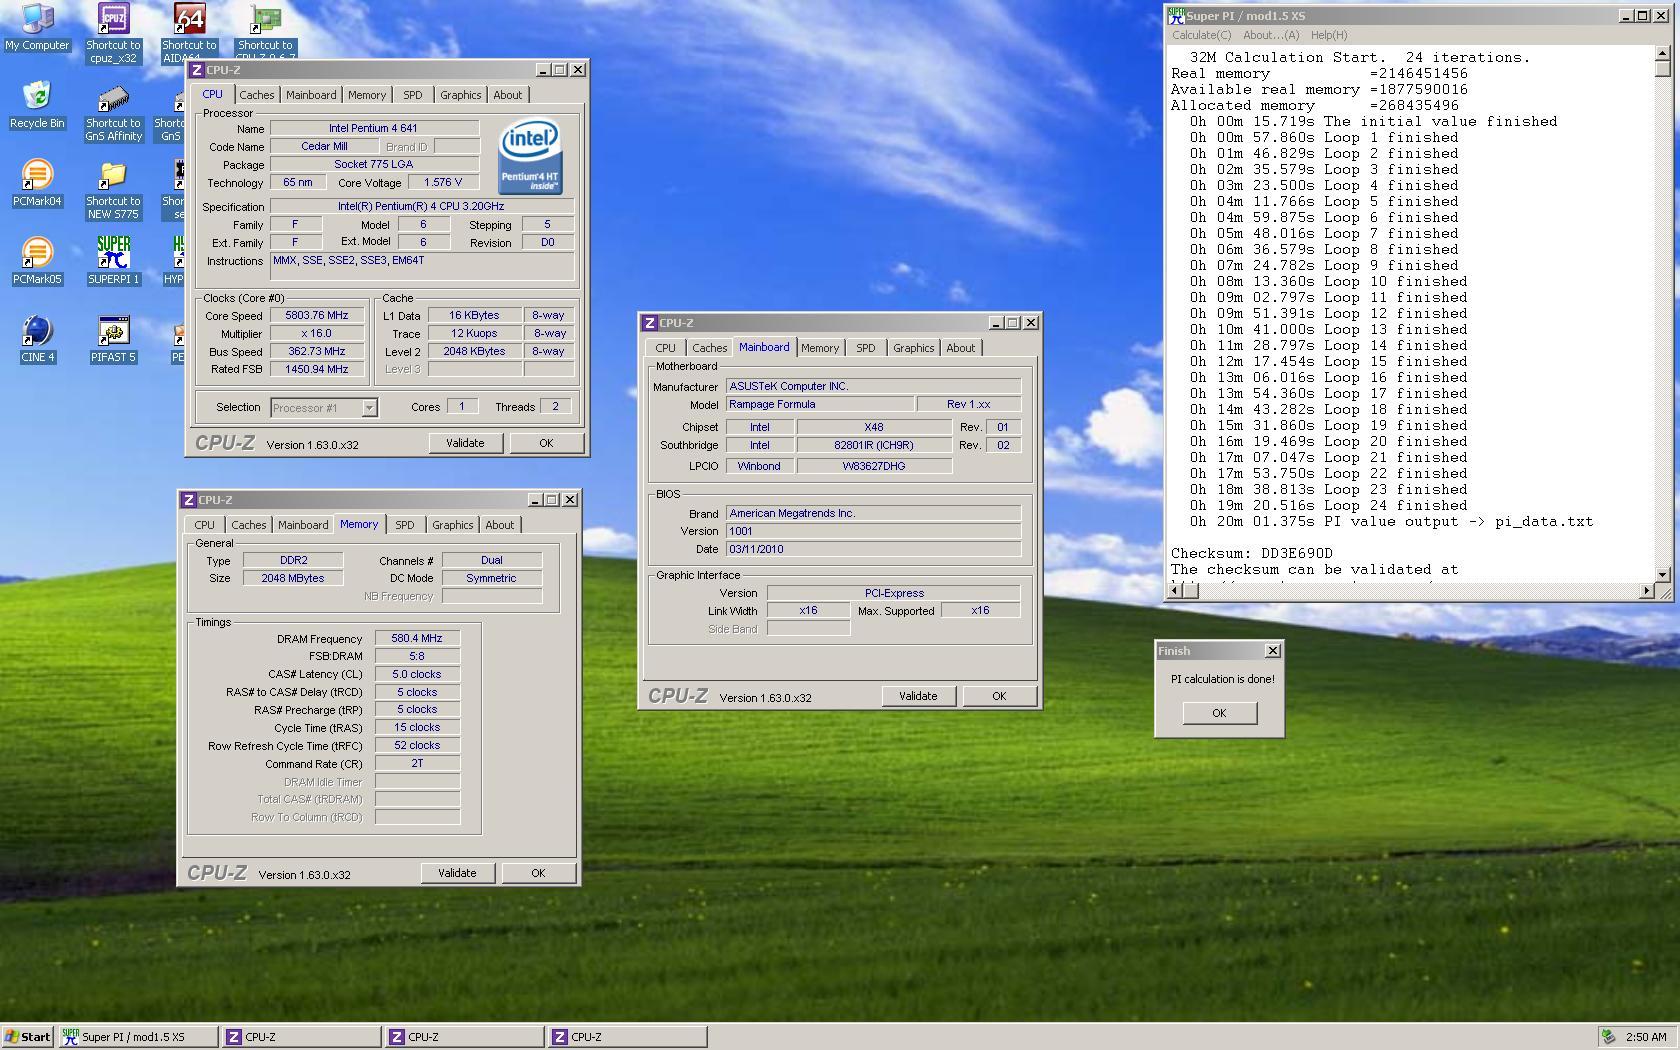Open My Computer desktop icon
Screen dimensions: 1680x1050
pos(37,27)
